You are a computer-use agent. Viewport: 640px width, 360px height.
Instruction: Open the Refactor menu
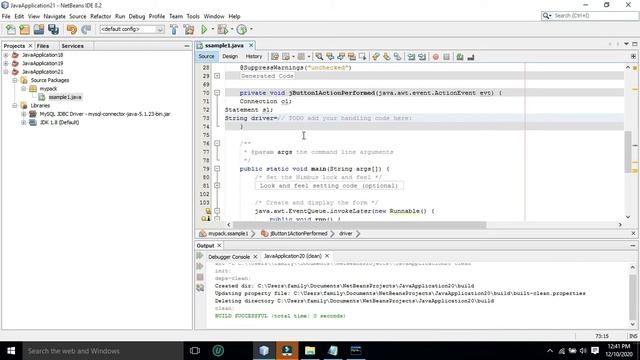(100, 16)
